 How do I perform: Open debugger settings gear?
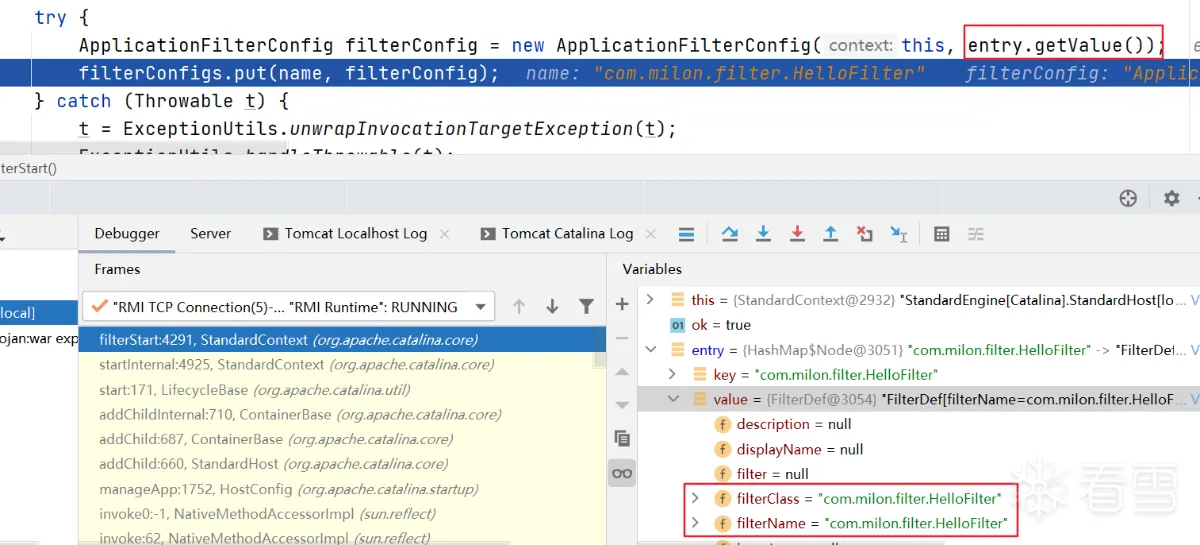click(1172, 198)
